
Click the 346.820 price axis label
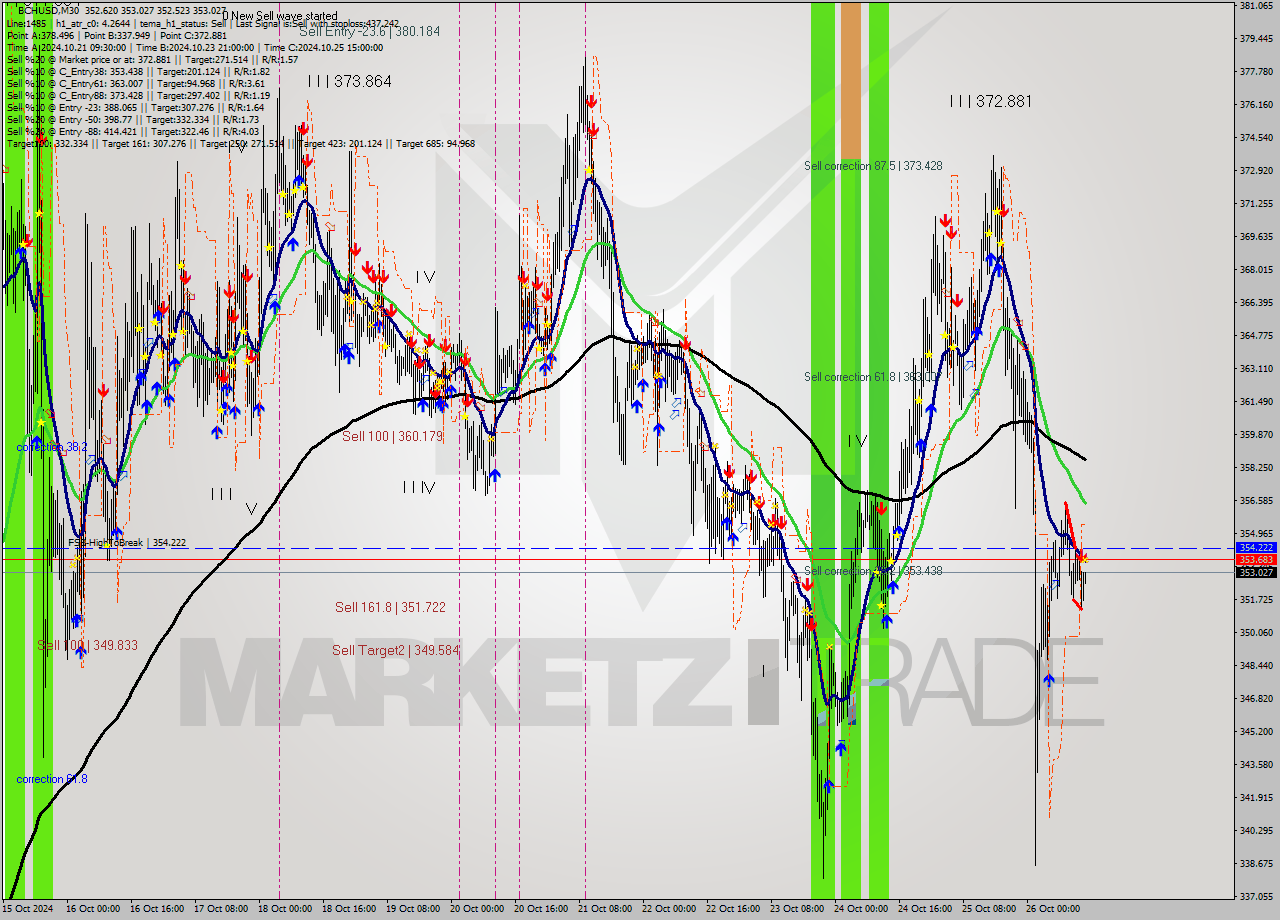click(1256, 698)
